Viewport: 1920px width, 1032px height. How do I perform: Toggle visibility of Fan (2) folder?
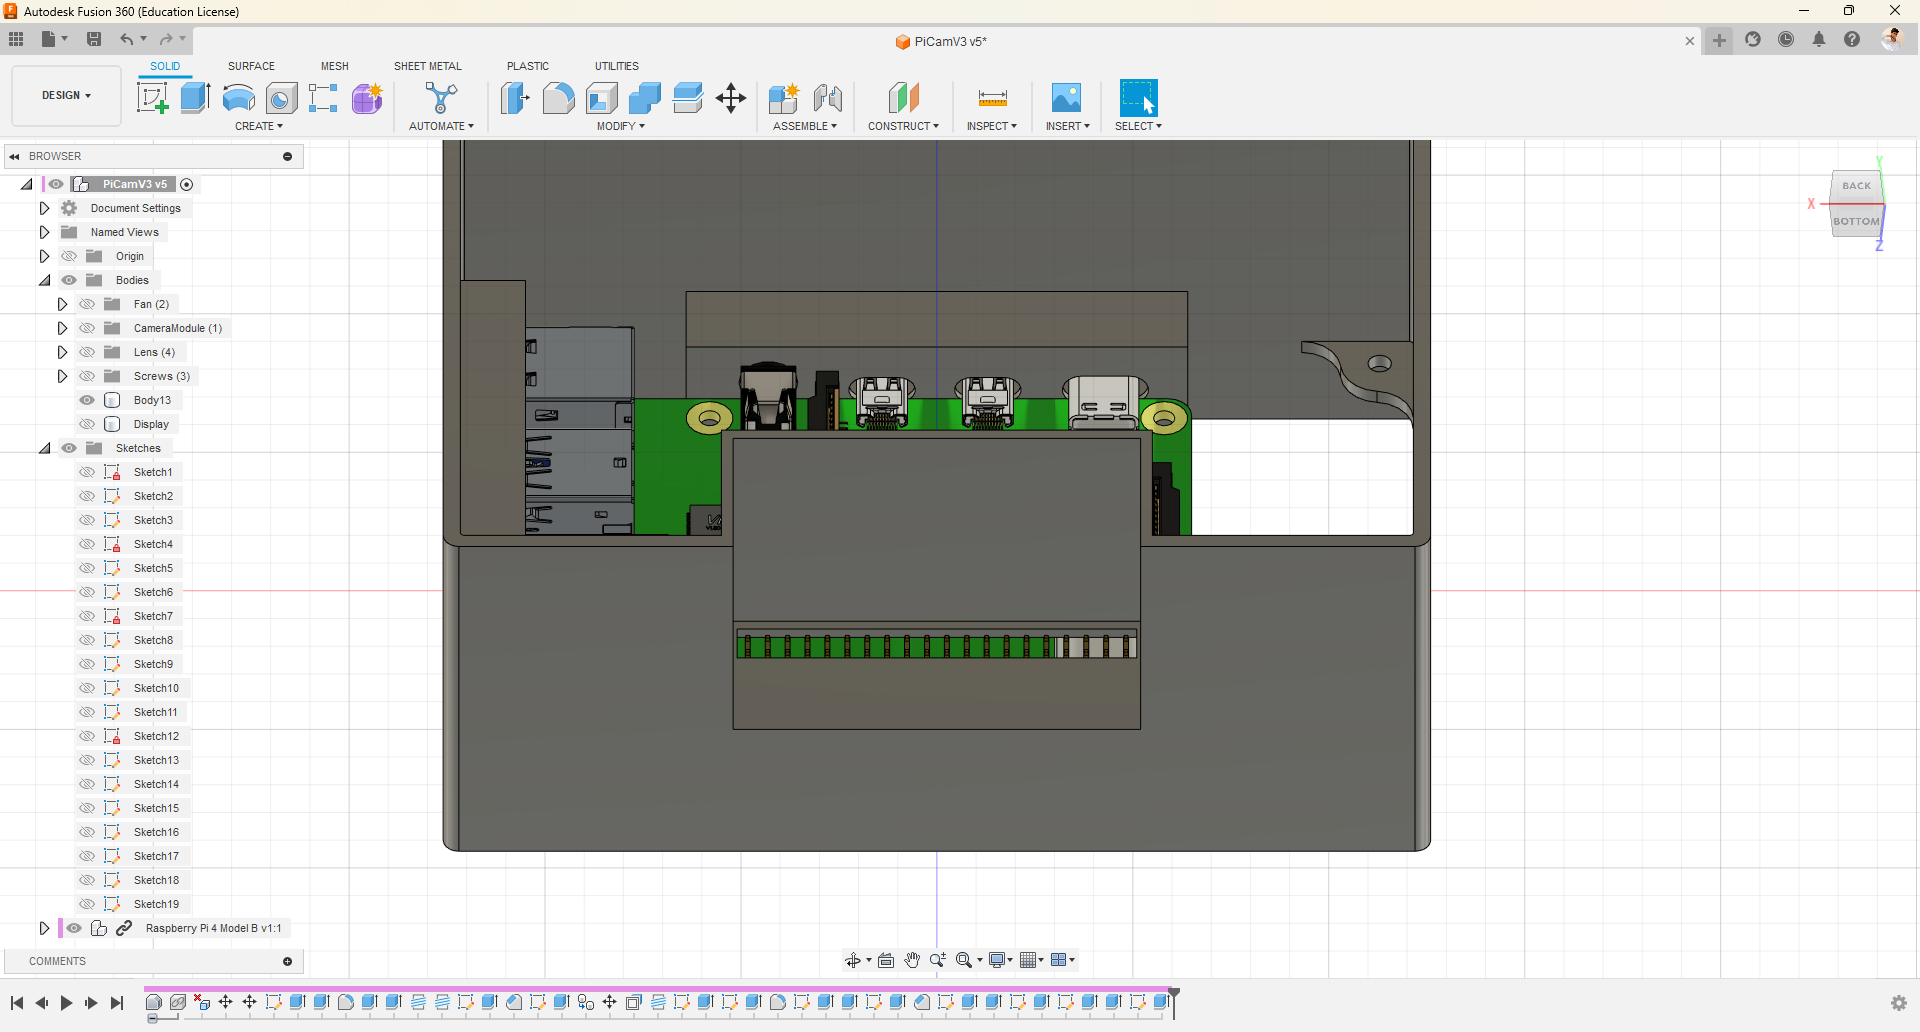87,304
